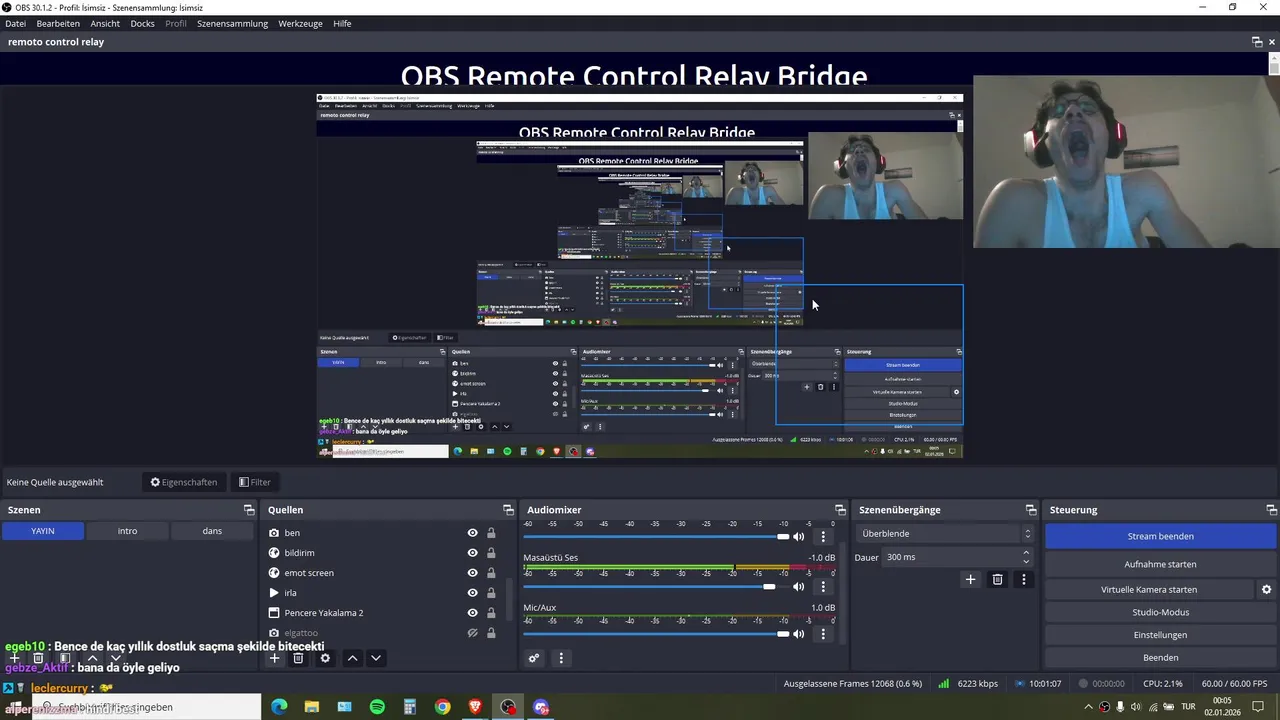Enable Studio-Modus
This screenshot has height=720, width=1280.
coord(1160,612)
